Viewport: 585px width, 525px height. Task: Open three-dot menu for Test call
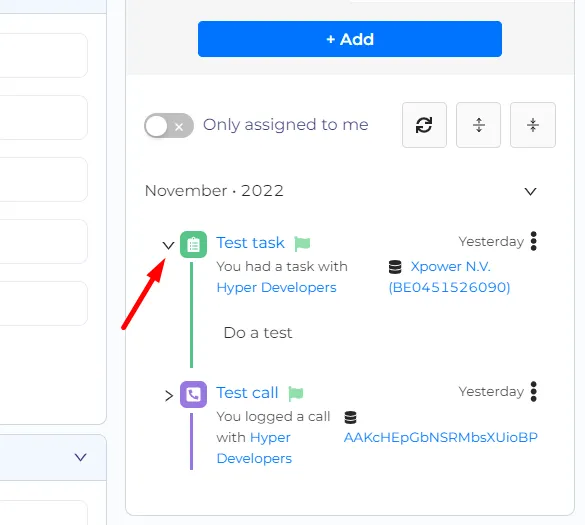534,391
